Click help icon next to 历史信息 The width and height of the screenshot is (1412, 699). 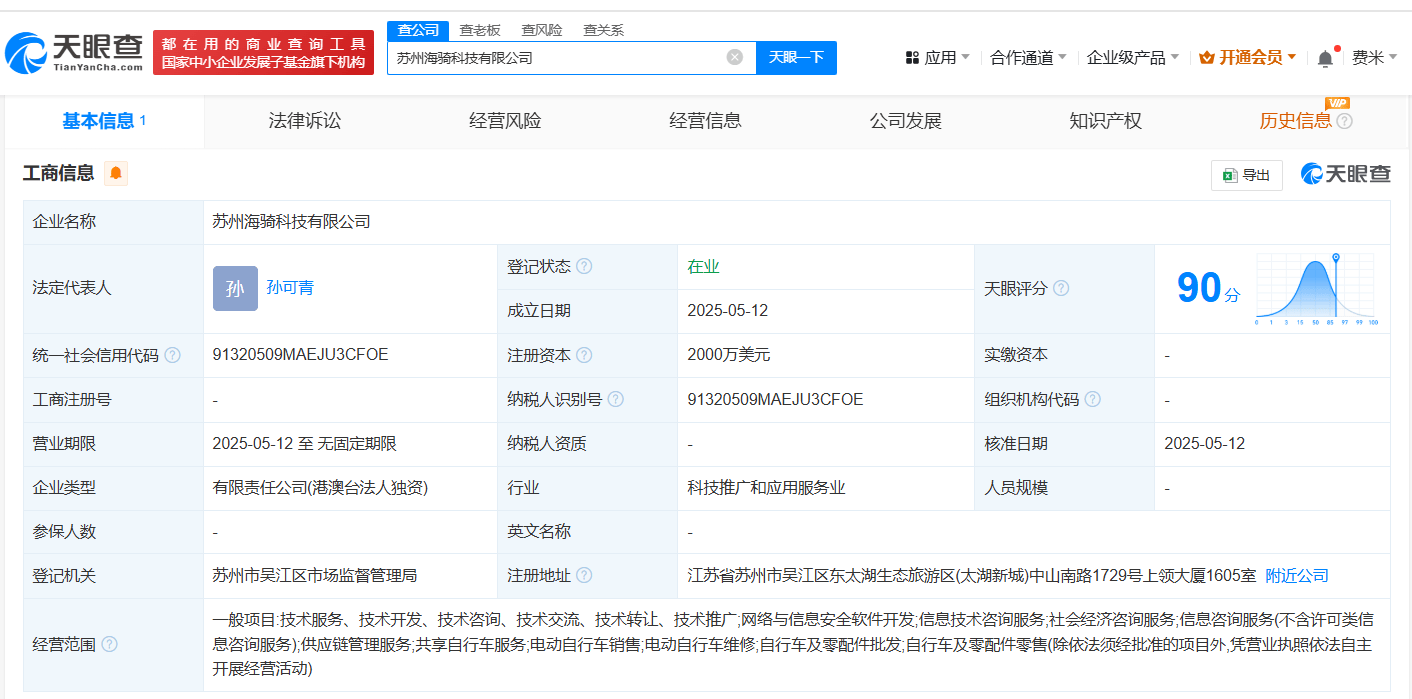tap(1345, 121)
